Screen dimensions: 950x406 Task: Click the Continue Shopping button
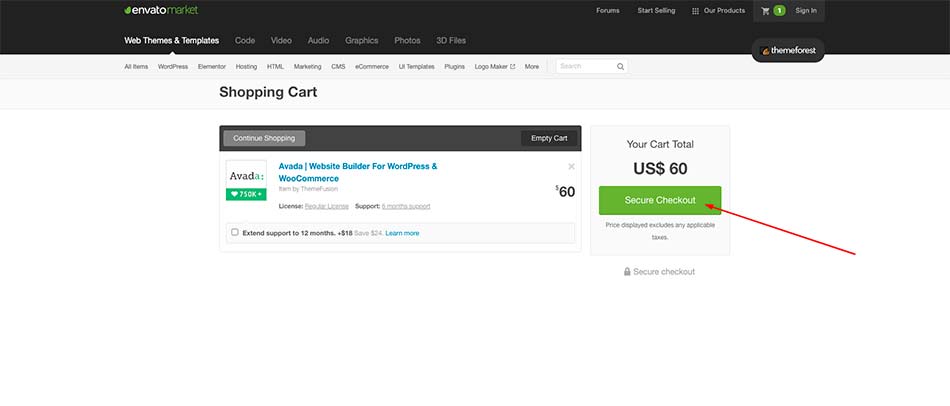point(264,138)
